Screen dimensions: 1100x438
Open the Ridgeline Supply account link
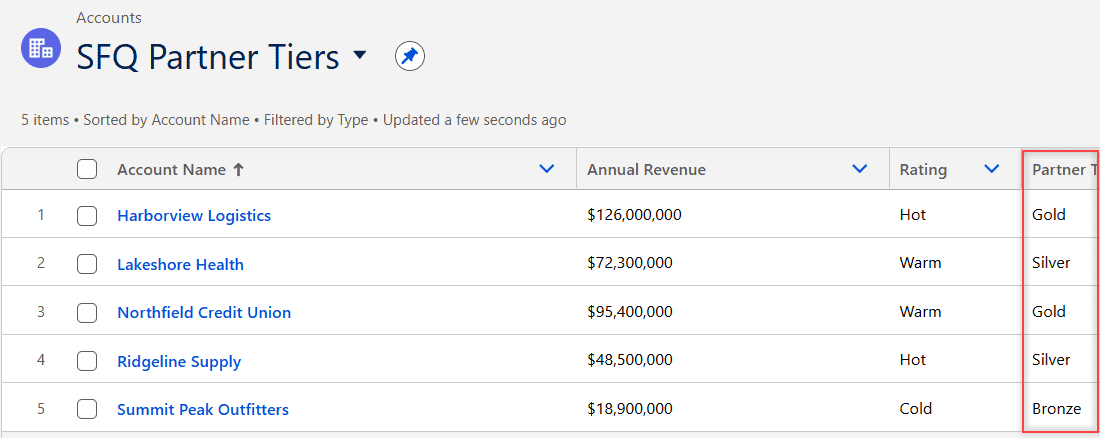(x=179, y=361)
